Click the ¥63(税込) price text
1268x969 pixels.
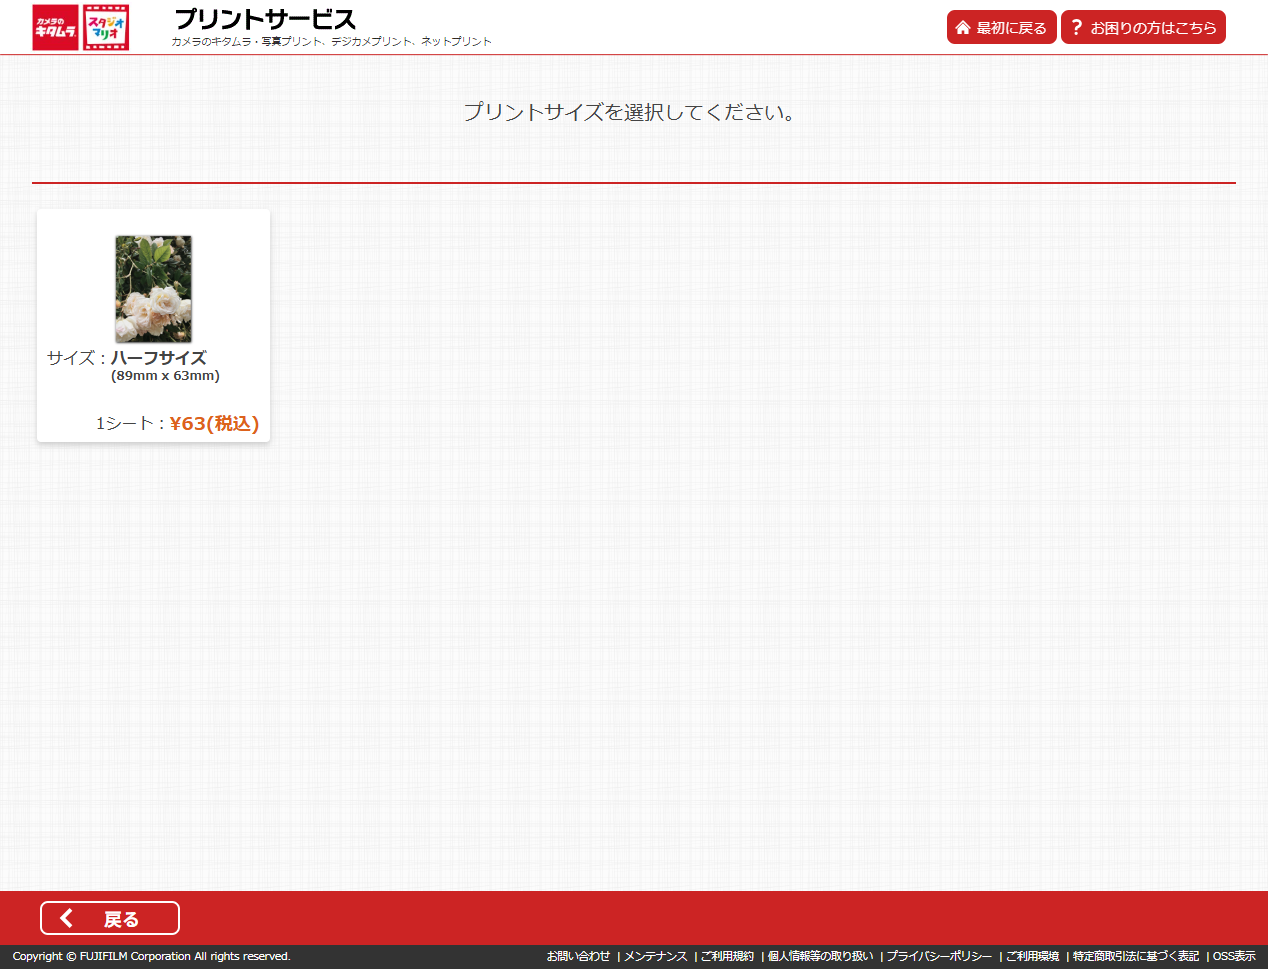(214, 423)
